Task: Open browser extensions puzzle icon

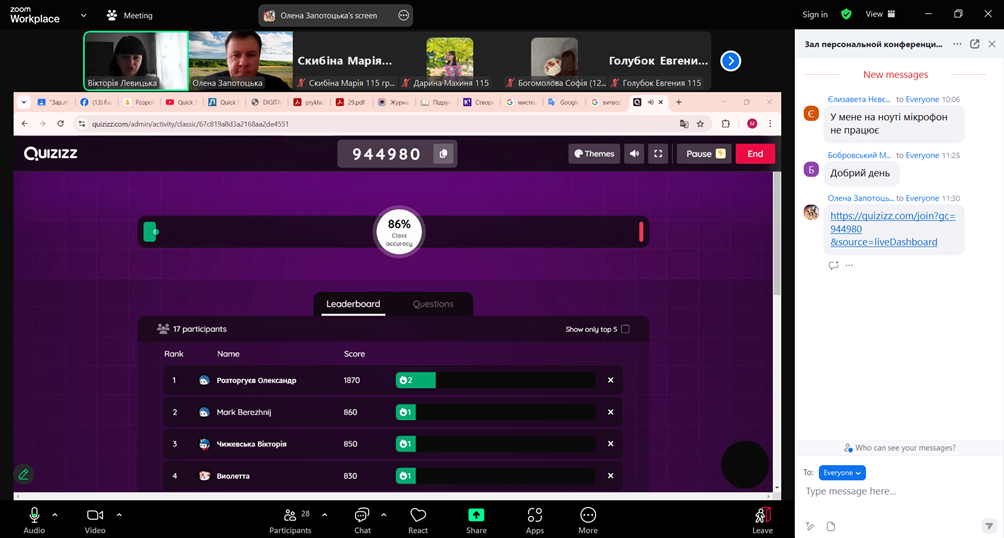Action: point(725,124)
